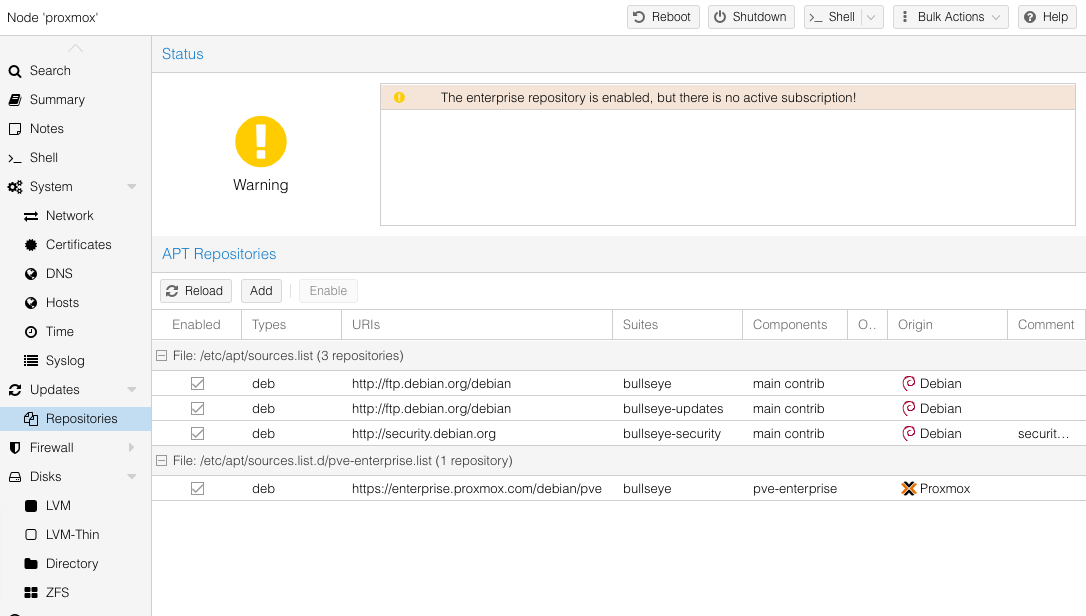Go to the Notes section
Screen dimensions: 1086x616
[46, 129]
